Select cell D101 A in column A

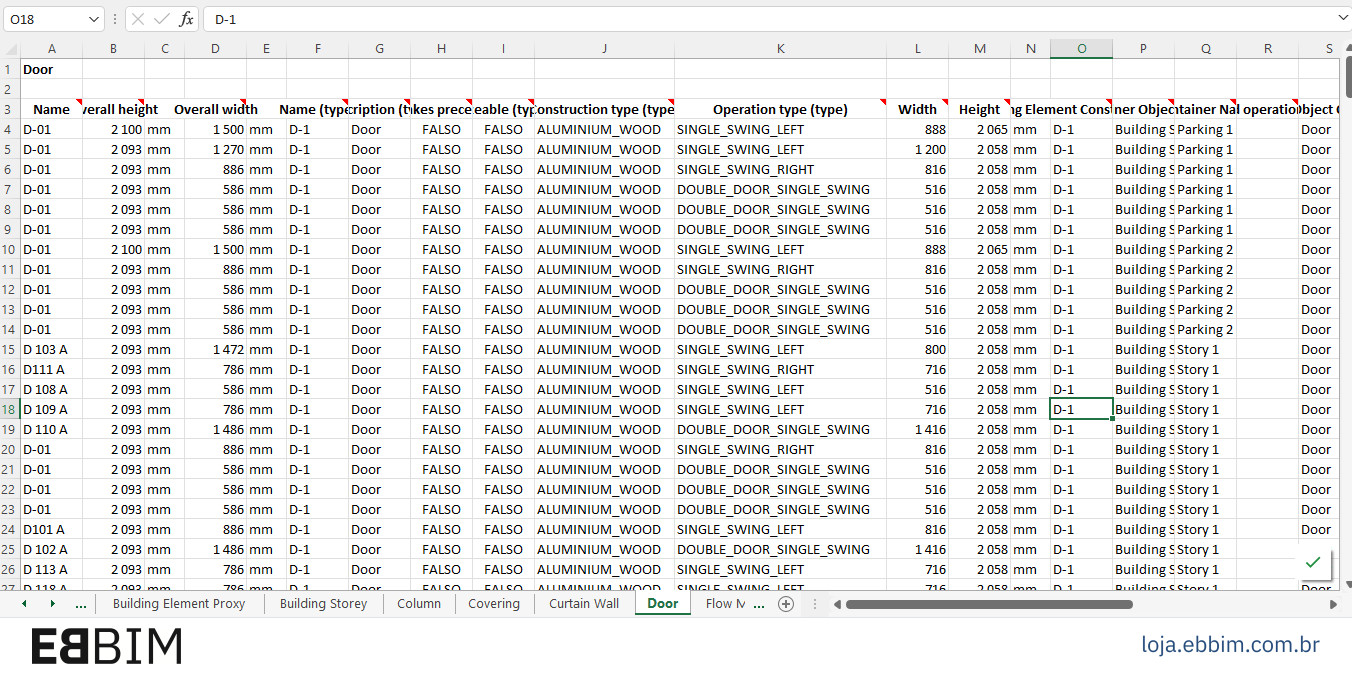[51, 529]
